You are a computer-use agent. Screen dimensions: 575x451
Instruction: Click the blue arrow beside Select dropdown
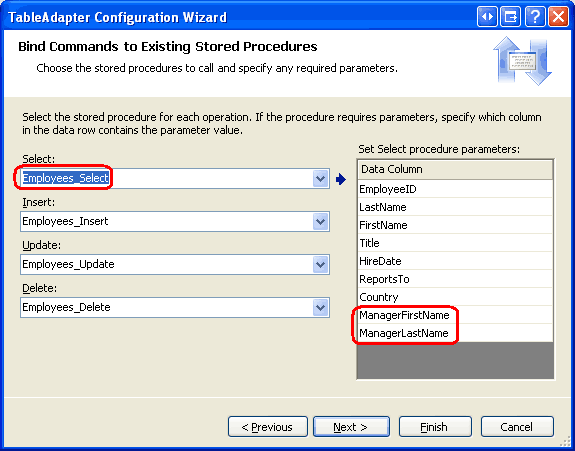[341, 179]
